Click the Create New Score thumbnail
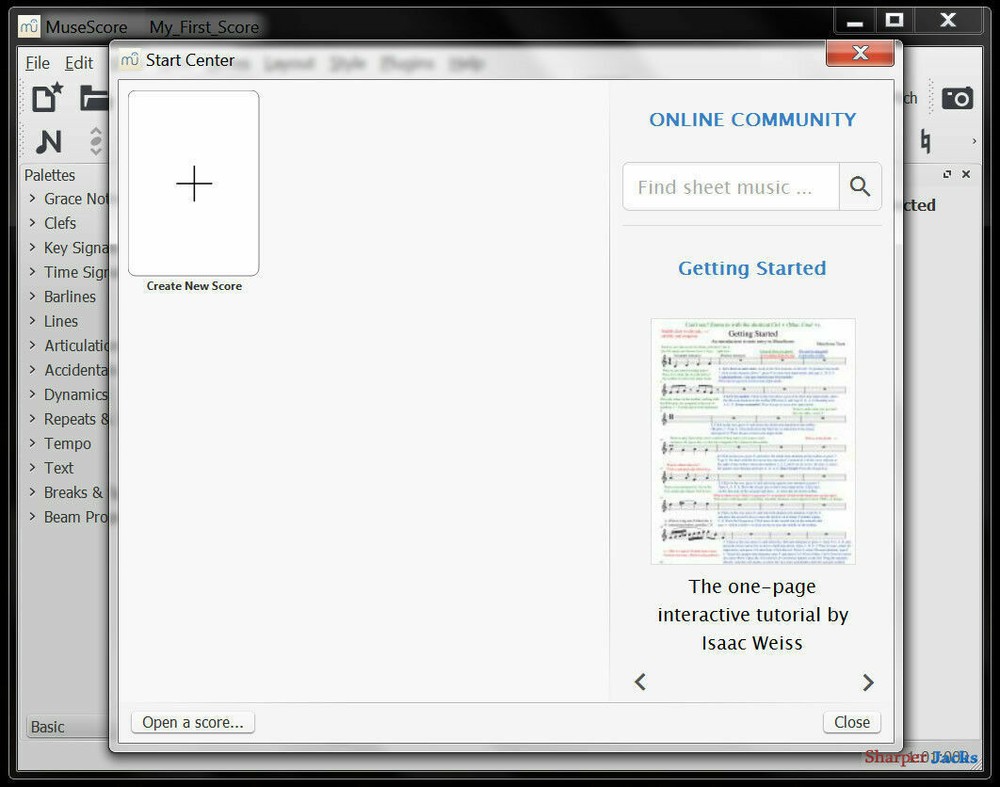This screenshot has width=1000, height=787. (193, 184)
